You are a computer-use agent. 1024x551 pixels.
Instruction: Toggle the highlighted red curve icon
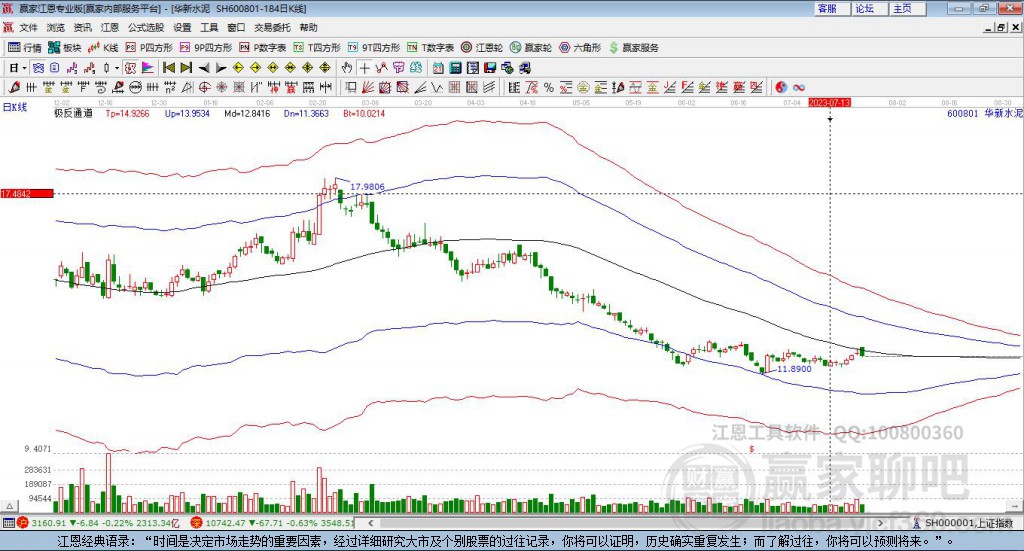click(x=129, y=68)
